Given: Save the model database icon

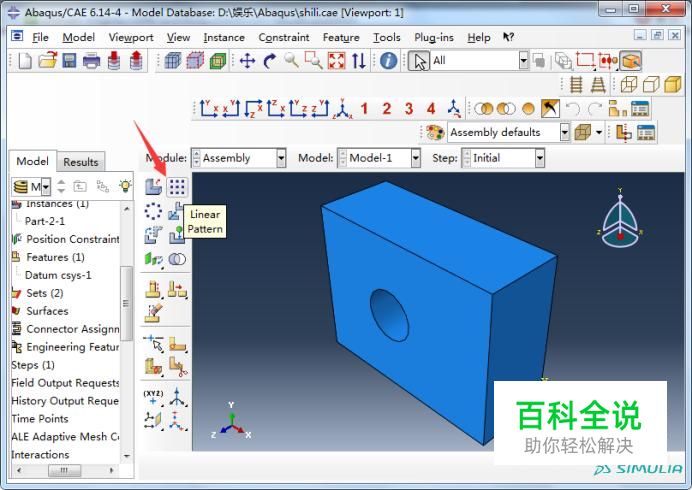Looking at the screenshot, I should pos(69,61).
